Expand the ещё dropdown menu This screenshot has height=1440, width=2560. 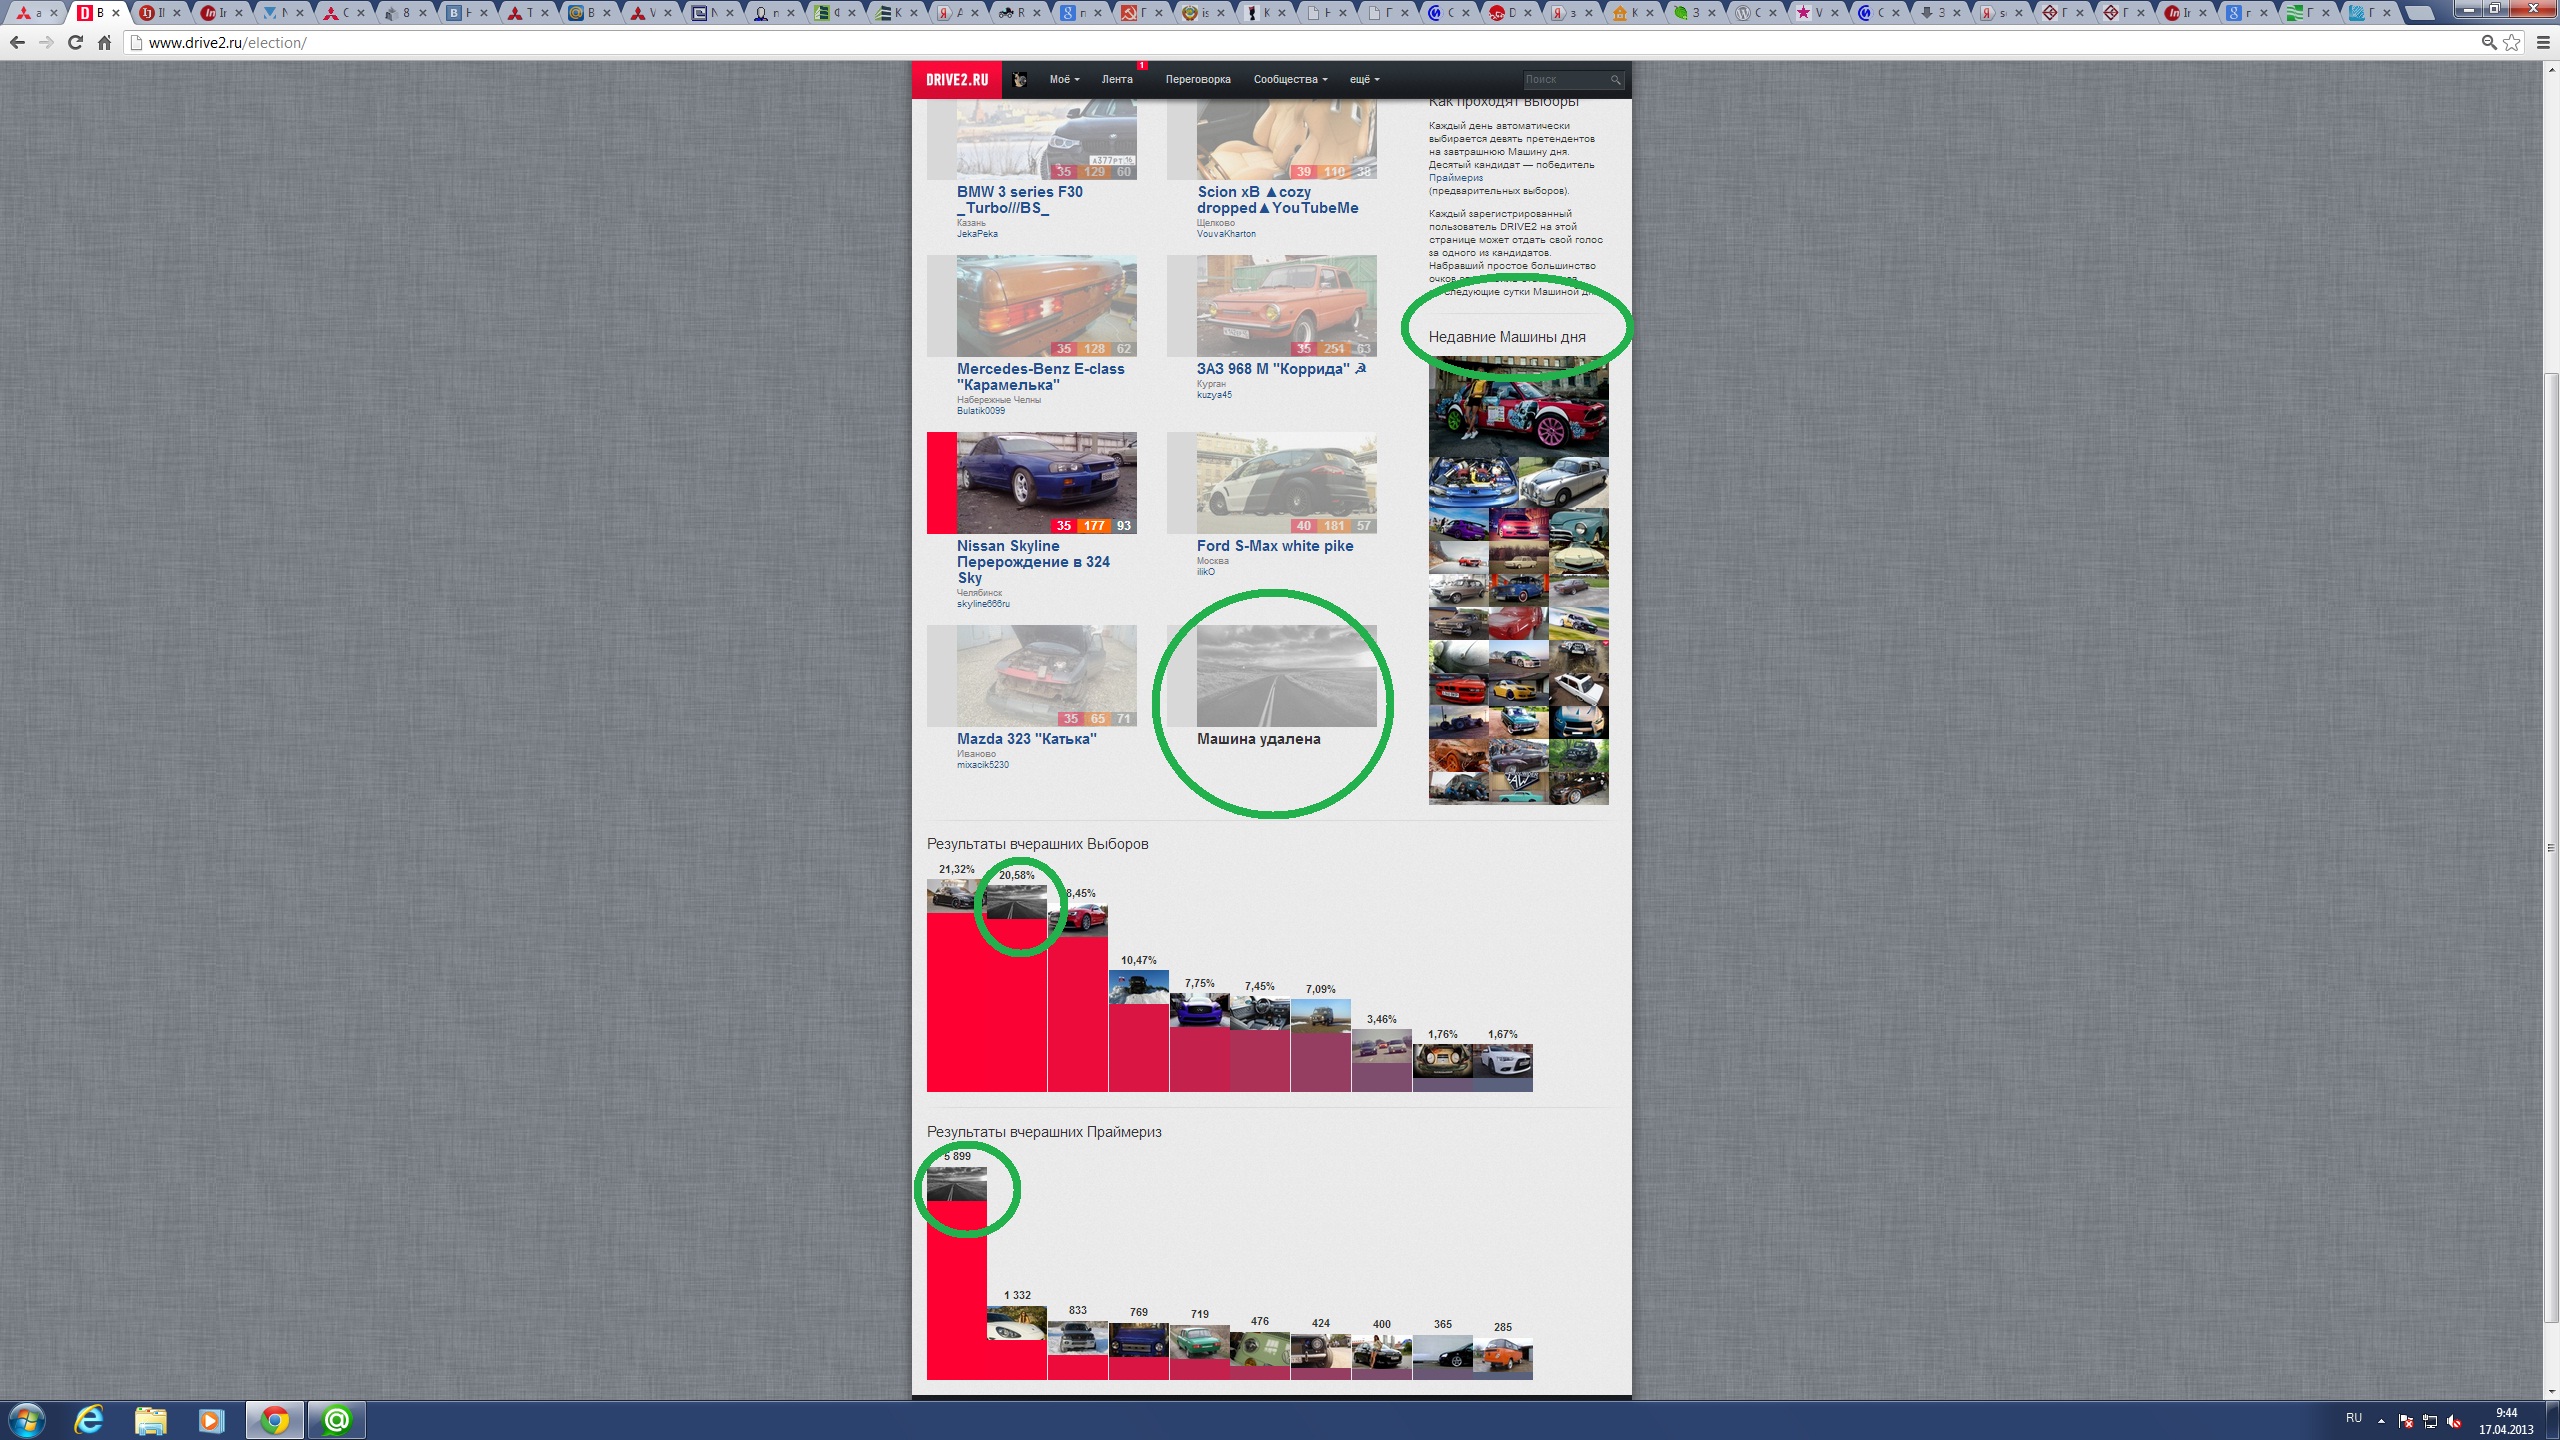1364,80
